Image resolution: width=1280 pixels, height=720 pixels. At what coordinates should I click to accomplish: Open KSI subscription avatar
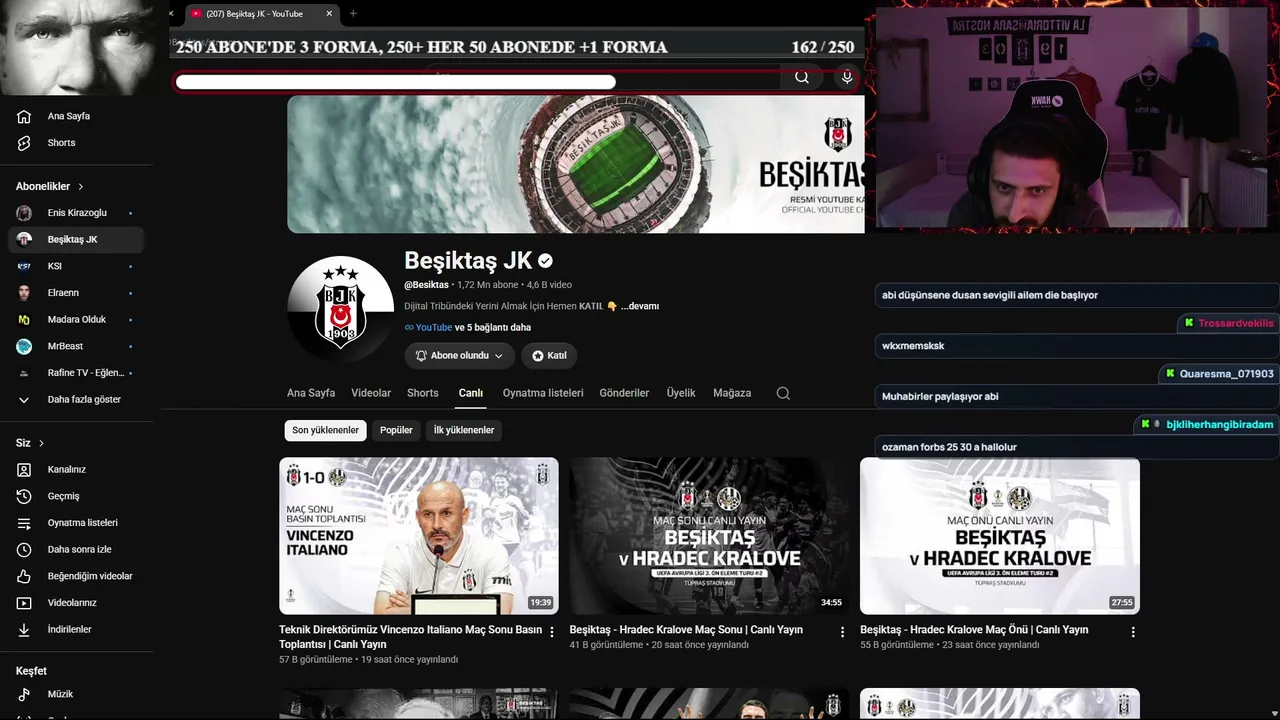[x=24, y=266]
